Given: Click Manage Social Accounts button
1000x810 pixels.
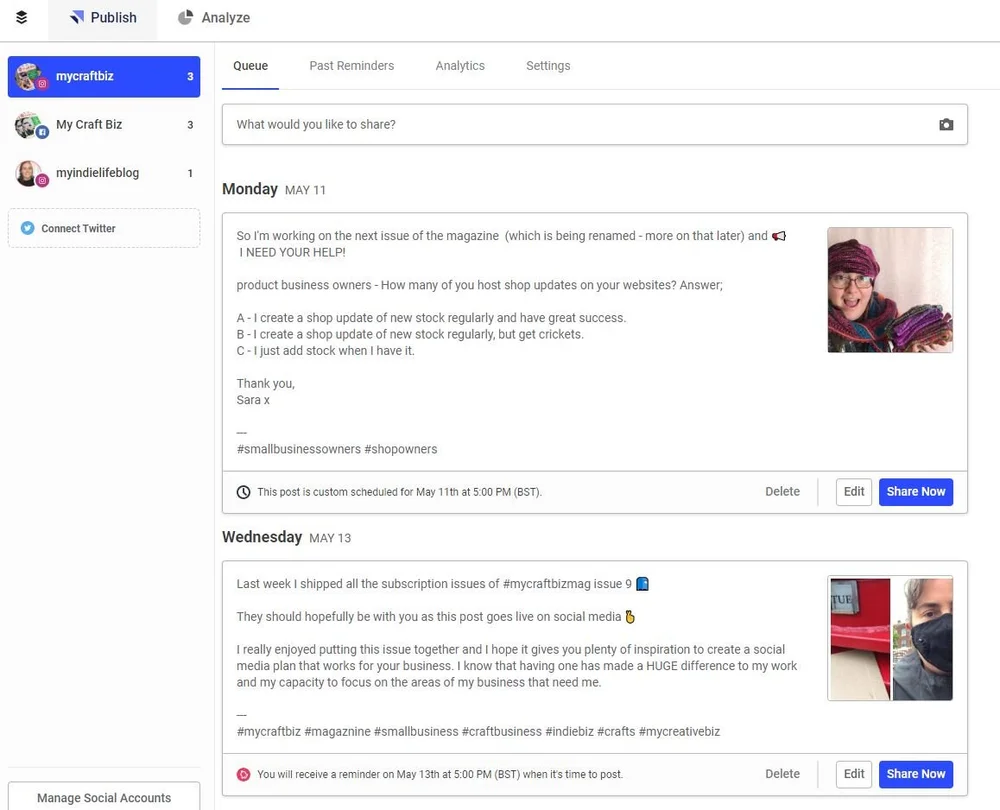Looking at the screenshot, I should point(104,797).
